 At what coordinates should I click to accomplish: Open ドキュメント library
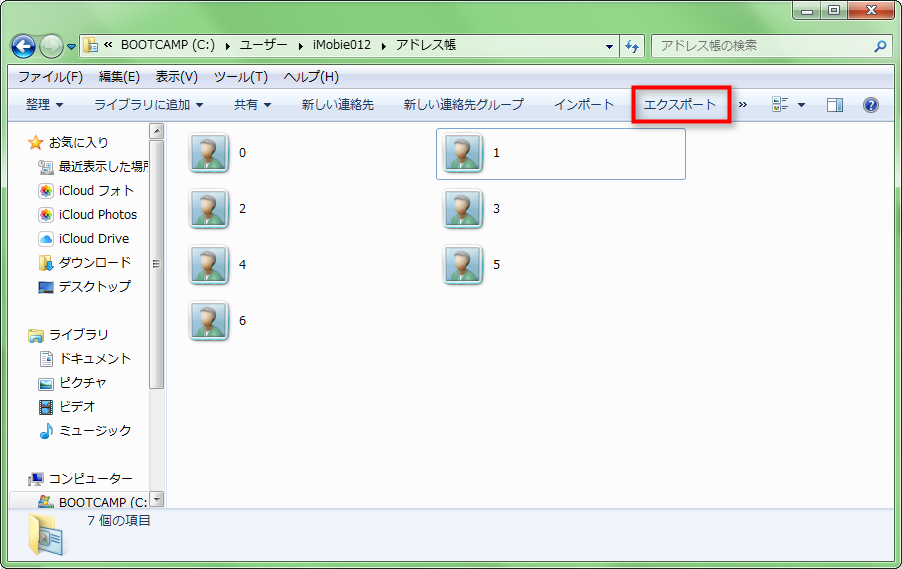tap(85, 358)
